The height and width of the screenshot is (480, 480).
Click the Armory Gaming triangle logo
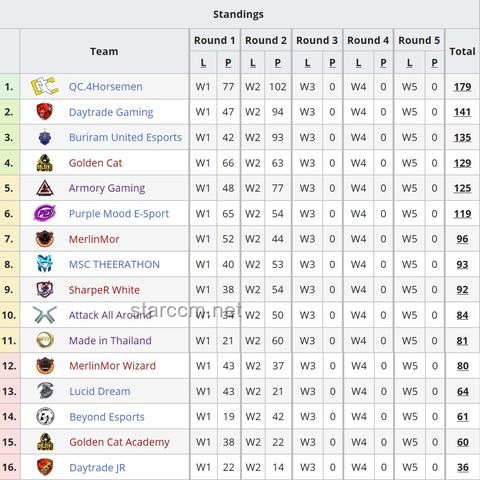pyautogui.click(x=45, y=188)
